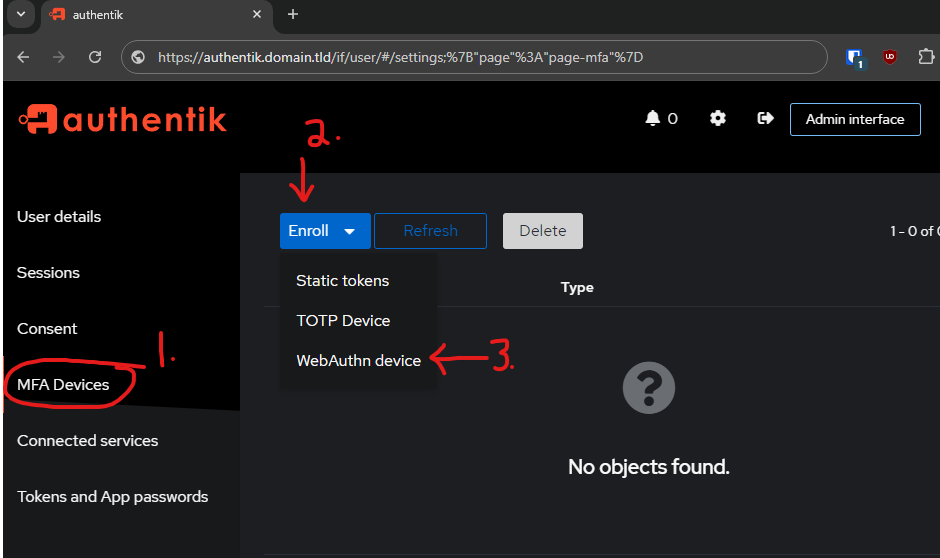Open the extensions puzzle icon
This screenshot has height=558, width=940.
point(926,56)
